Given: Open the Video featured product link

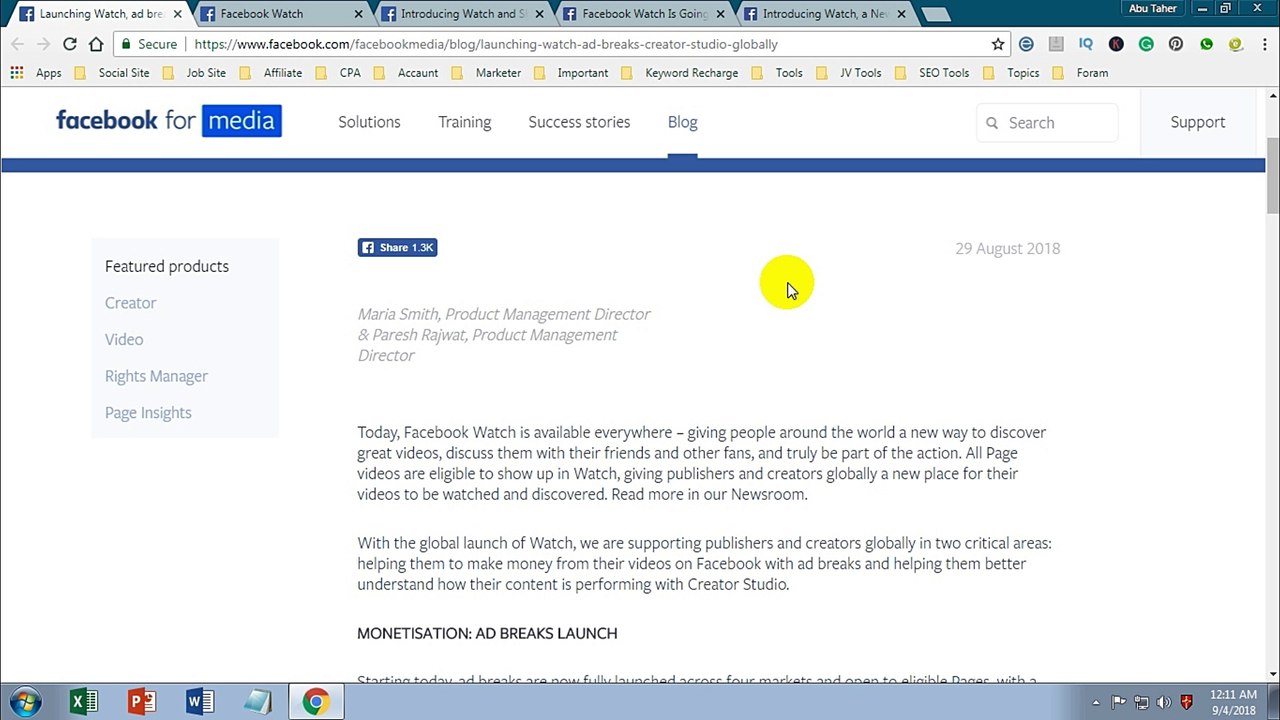Looking at the screenshot, I should click(124, 340).
